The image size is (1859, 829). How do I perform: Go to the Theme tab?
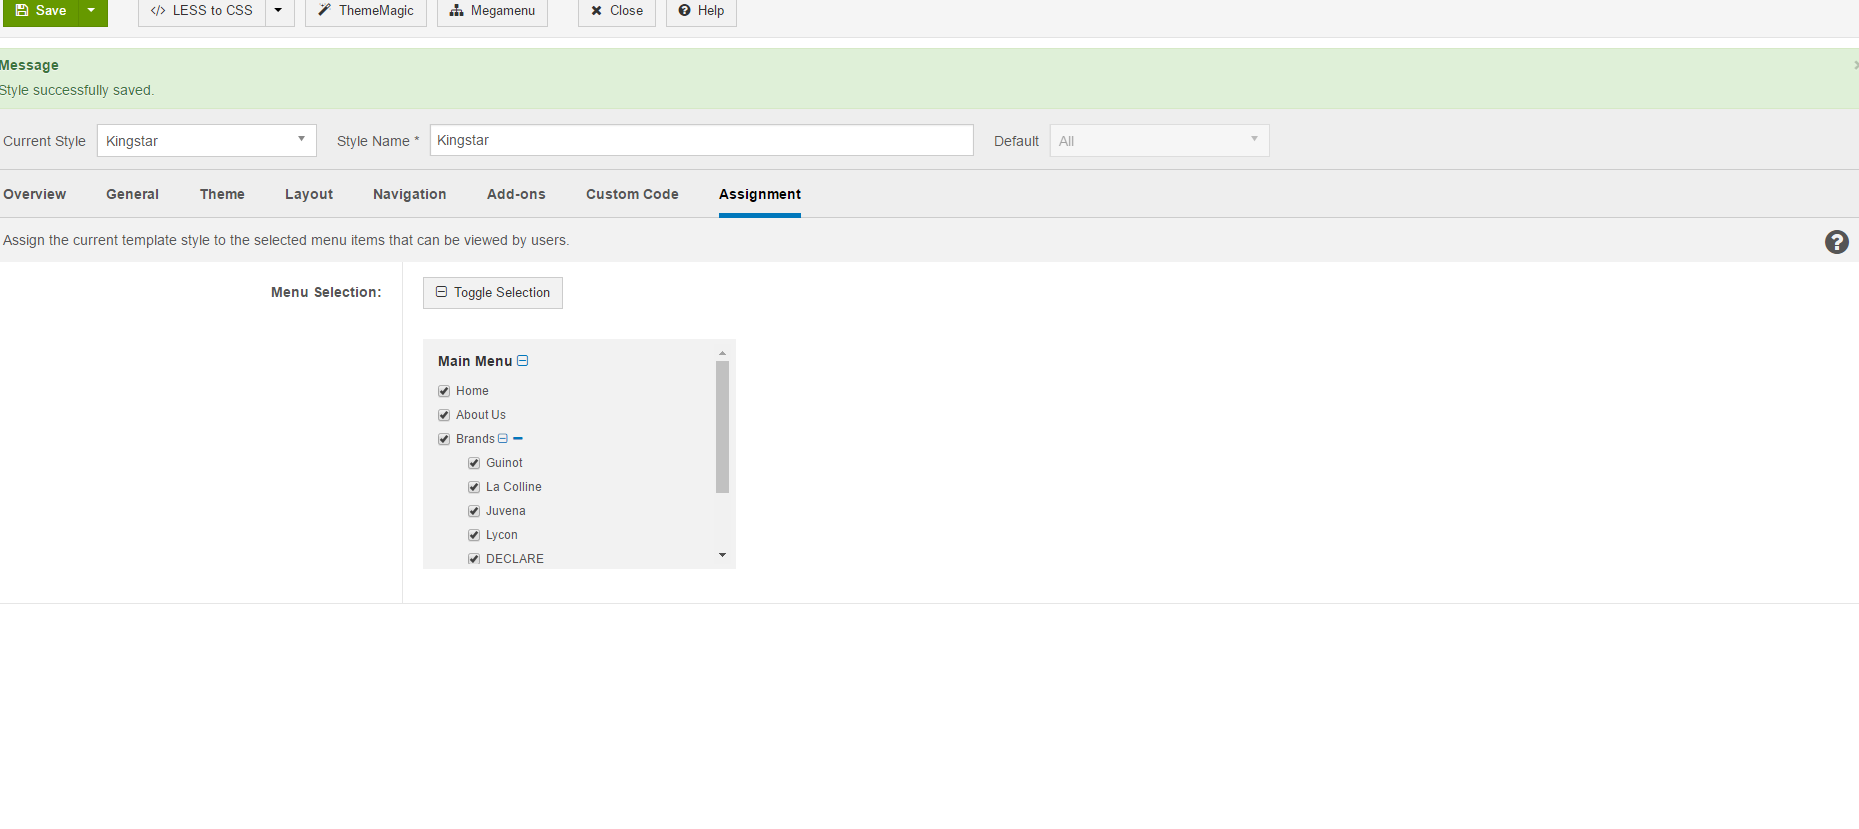(222, 194)
